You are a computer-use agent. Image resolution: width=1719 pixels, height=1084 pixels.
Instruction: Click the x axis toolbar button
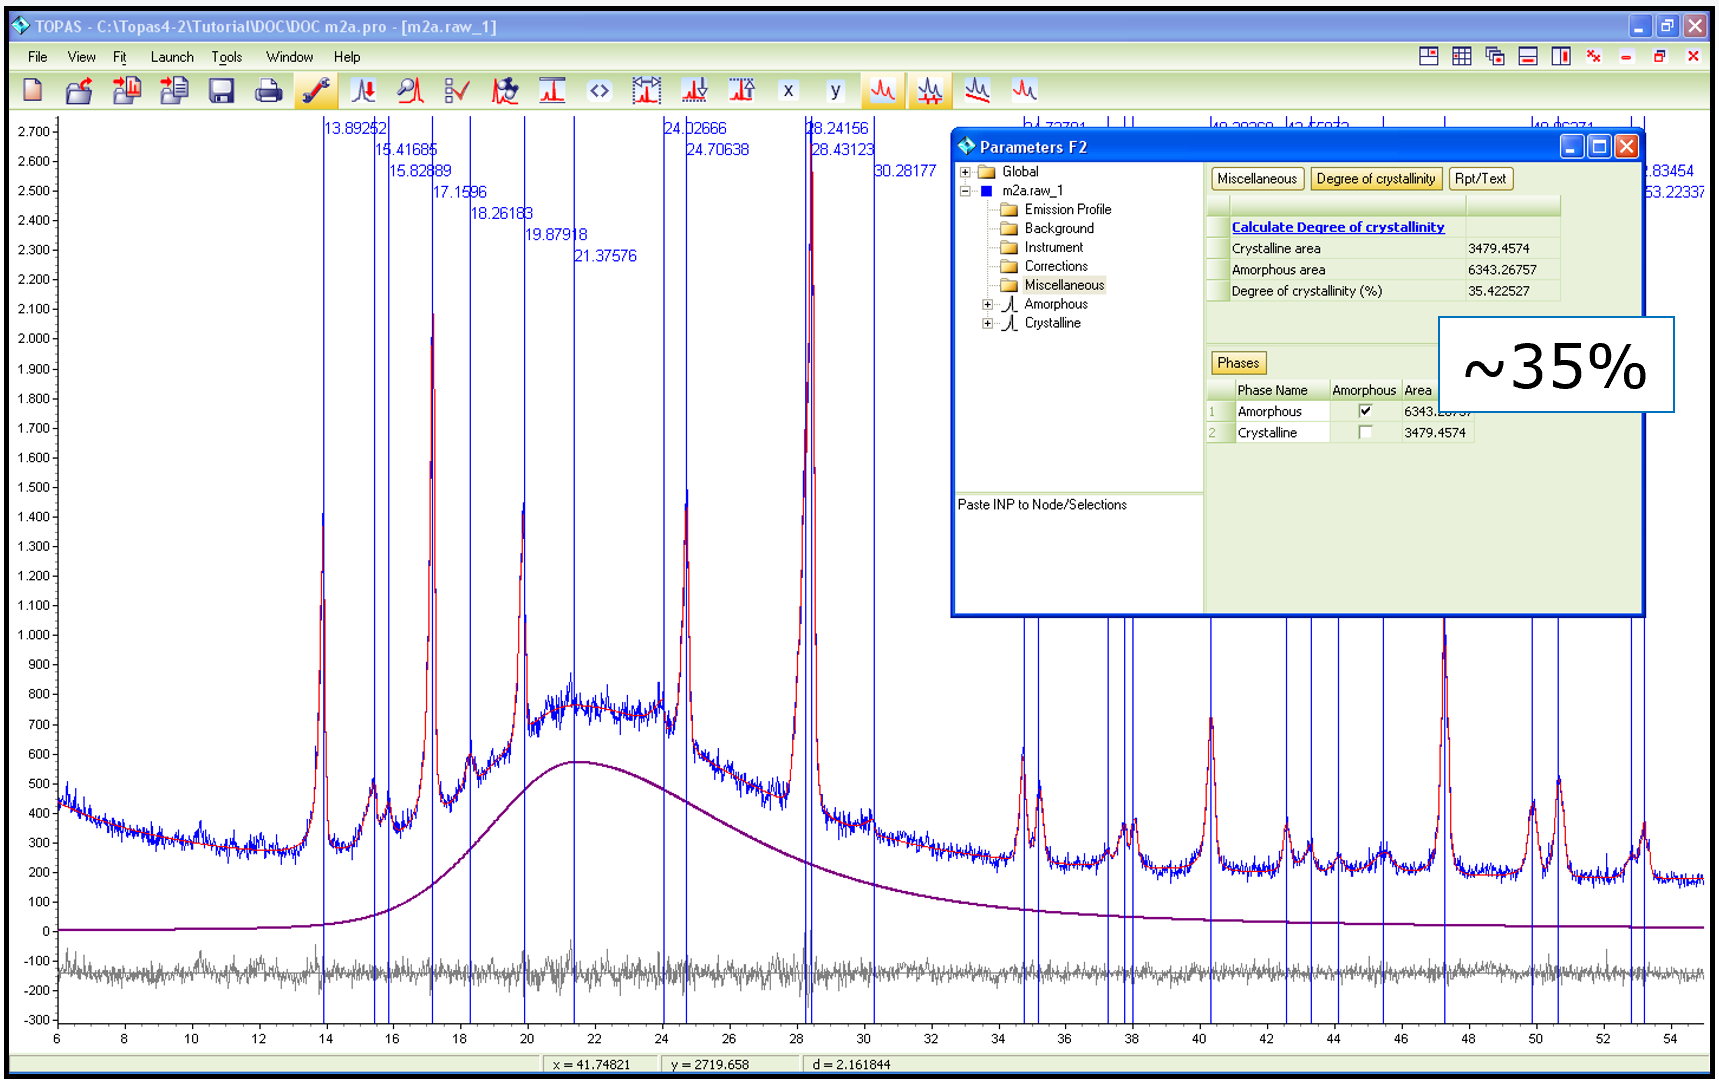click(x=789, y=91)
